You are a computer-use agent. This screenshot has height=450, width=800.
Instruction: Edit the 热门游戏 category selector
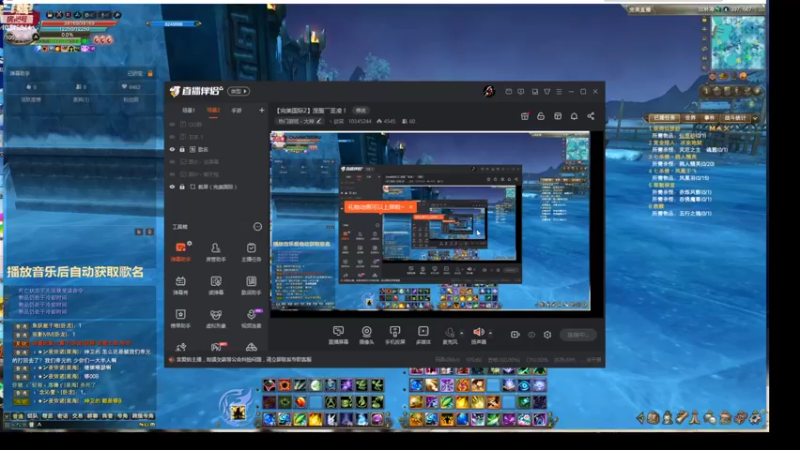click(299, 121)
